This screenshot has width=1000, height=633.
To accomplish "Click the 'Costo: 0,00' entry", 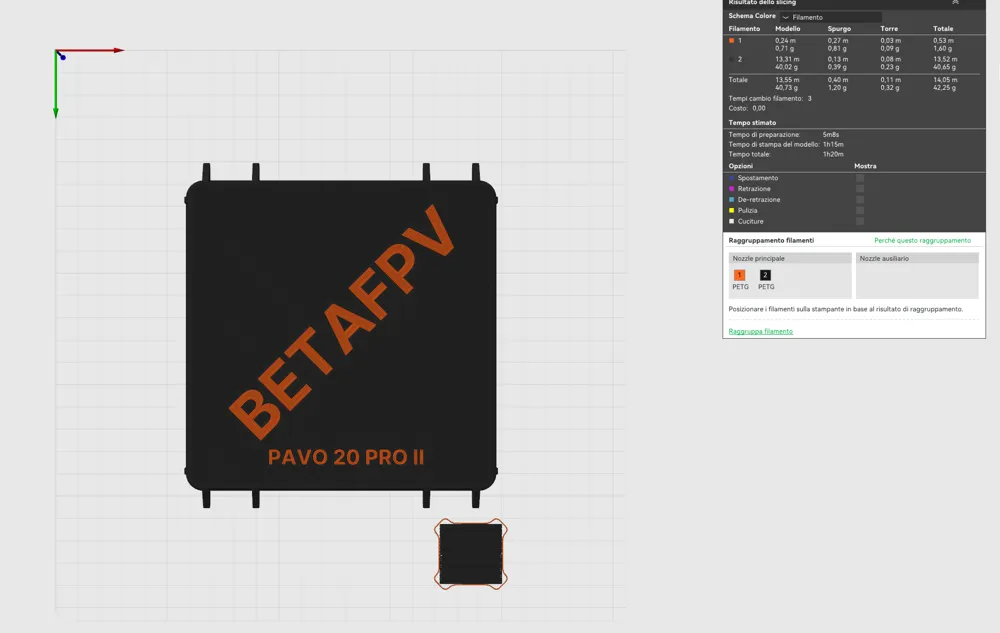I will (x=747, y=108).
